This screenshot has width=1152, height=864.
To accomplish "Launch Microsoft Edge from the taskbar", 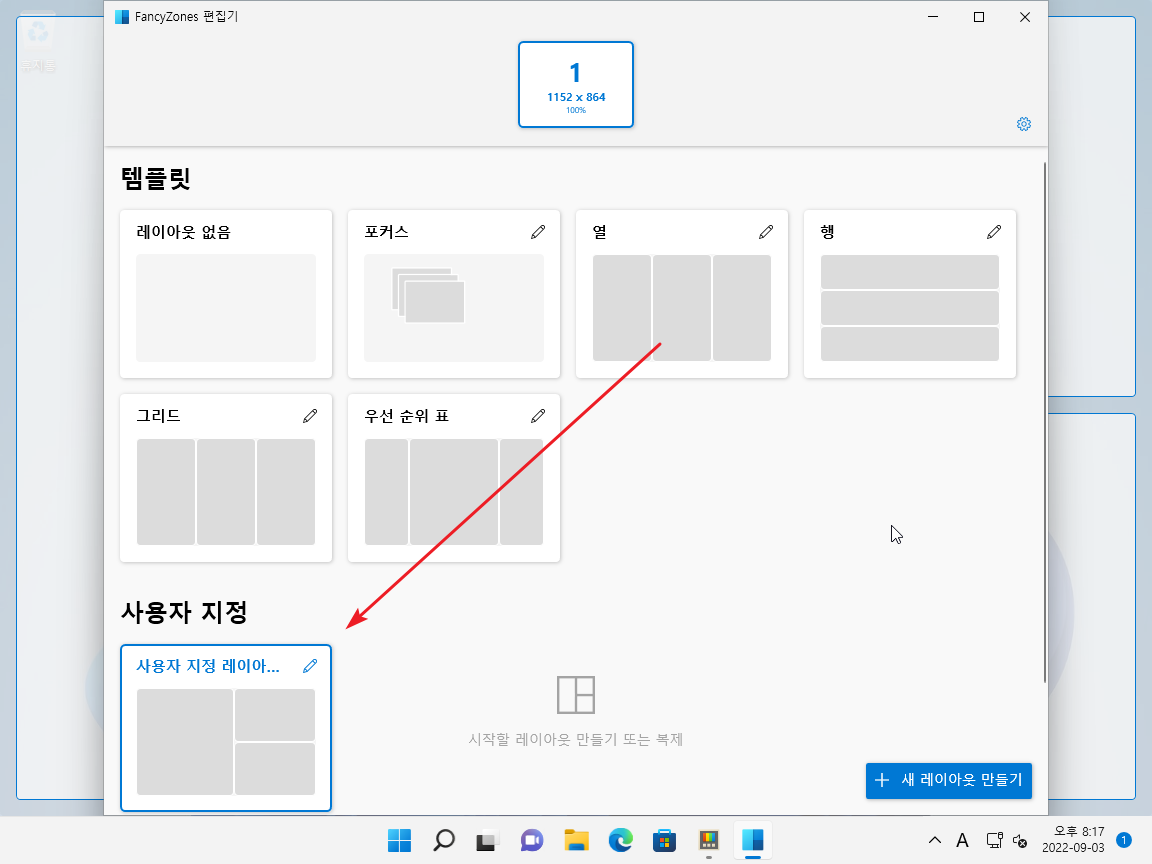I will 620,840.
